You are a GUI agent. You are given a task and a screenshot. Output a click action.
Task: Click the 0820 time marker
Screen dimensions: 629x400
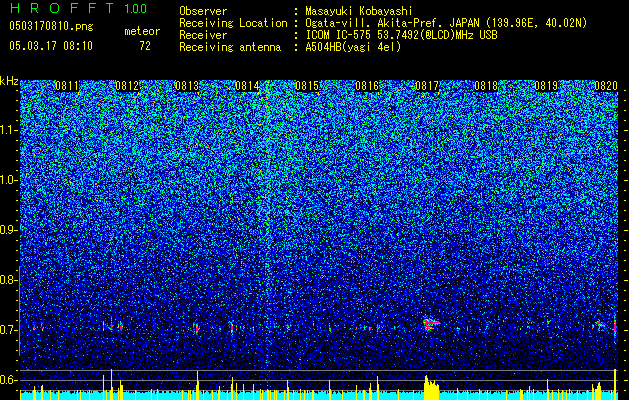tap(606, 86)
